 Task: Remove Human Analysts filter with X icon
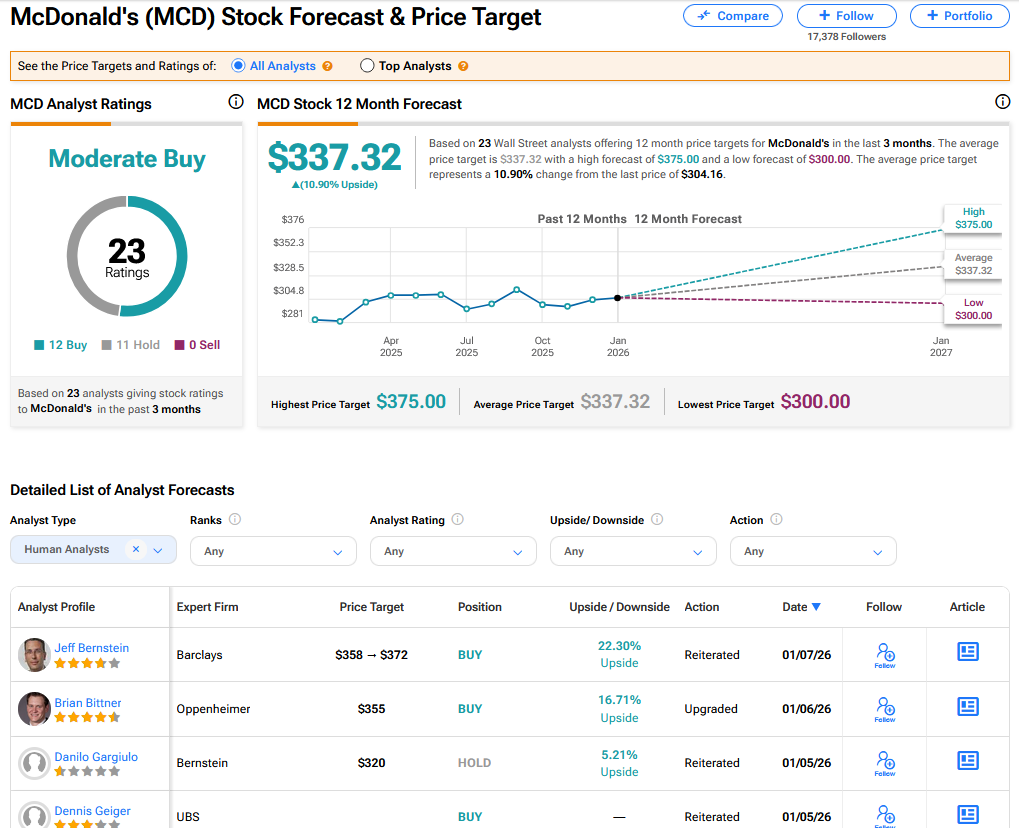(136, 549)
